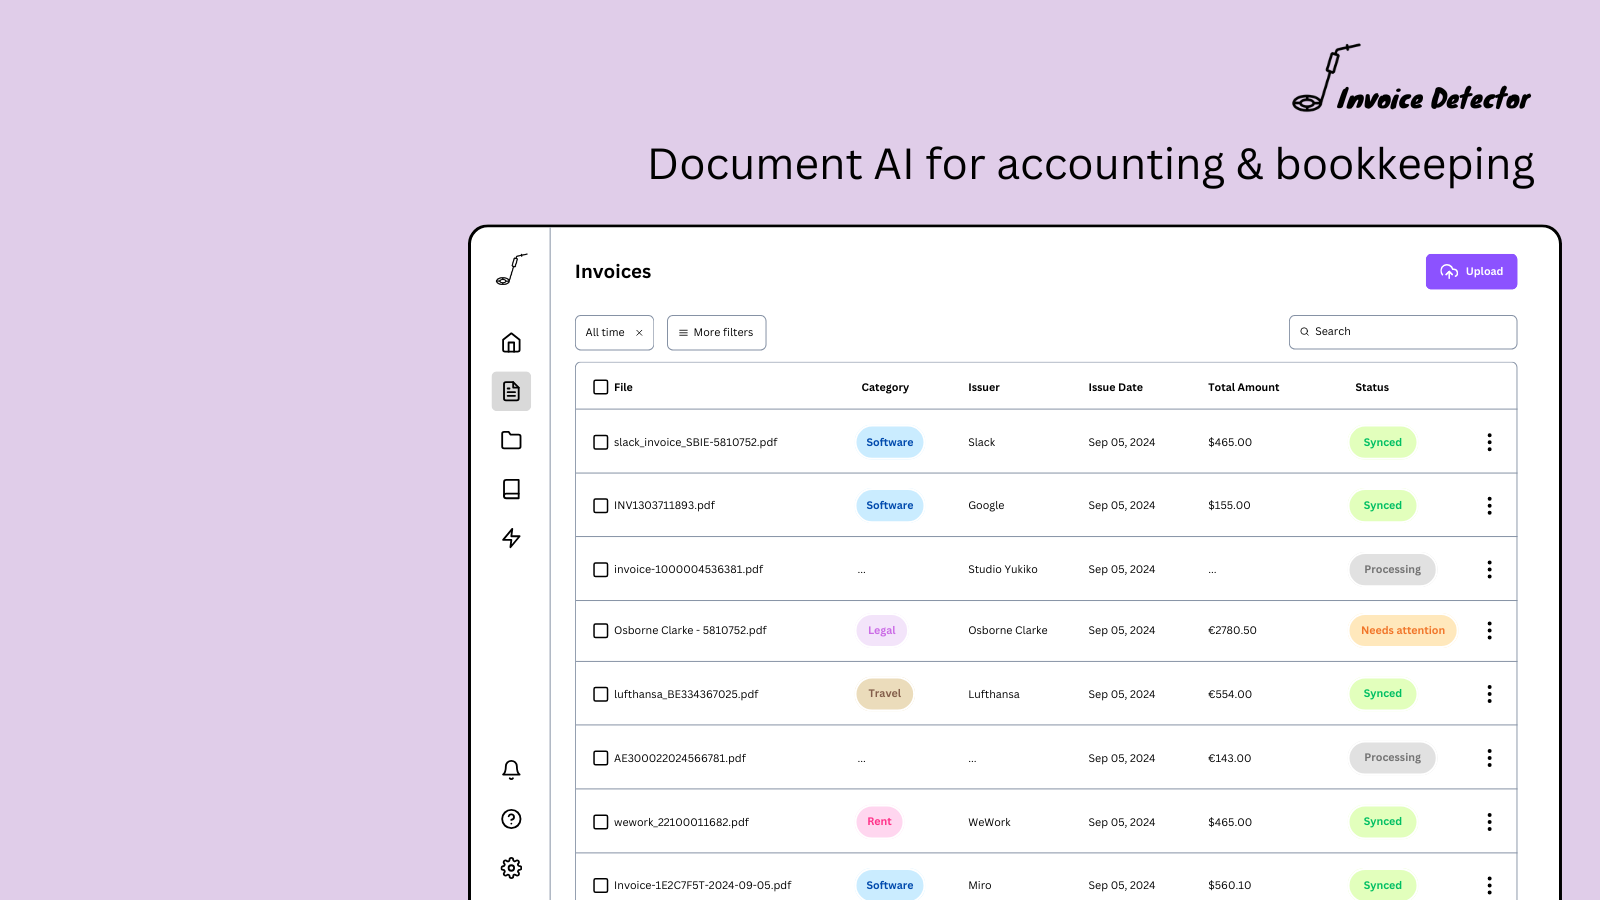Screen dimensions: 1600x900
Task: Open the Home dashboard from the sidebar
Action: 511,342
